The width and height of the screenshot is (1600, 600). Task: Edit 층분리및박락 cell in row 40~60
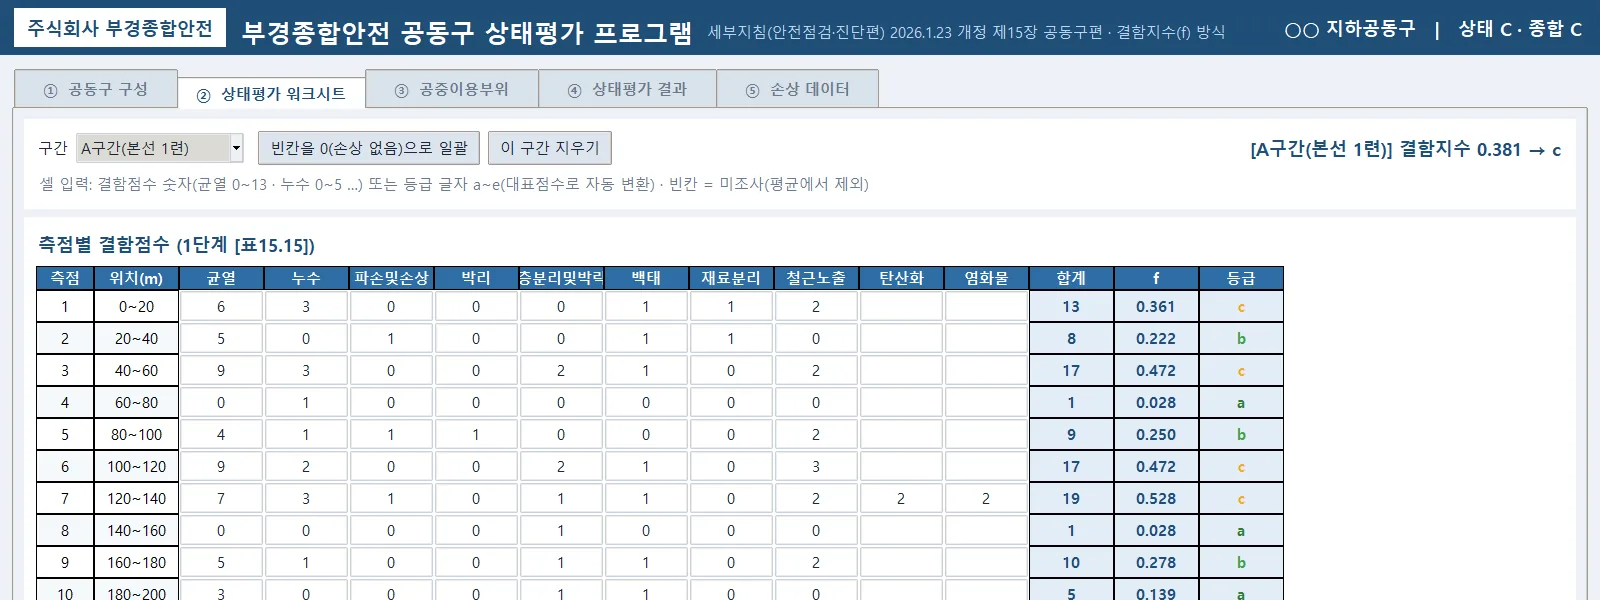point(561,370)
